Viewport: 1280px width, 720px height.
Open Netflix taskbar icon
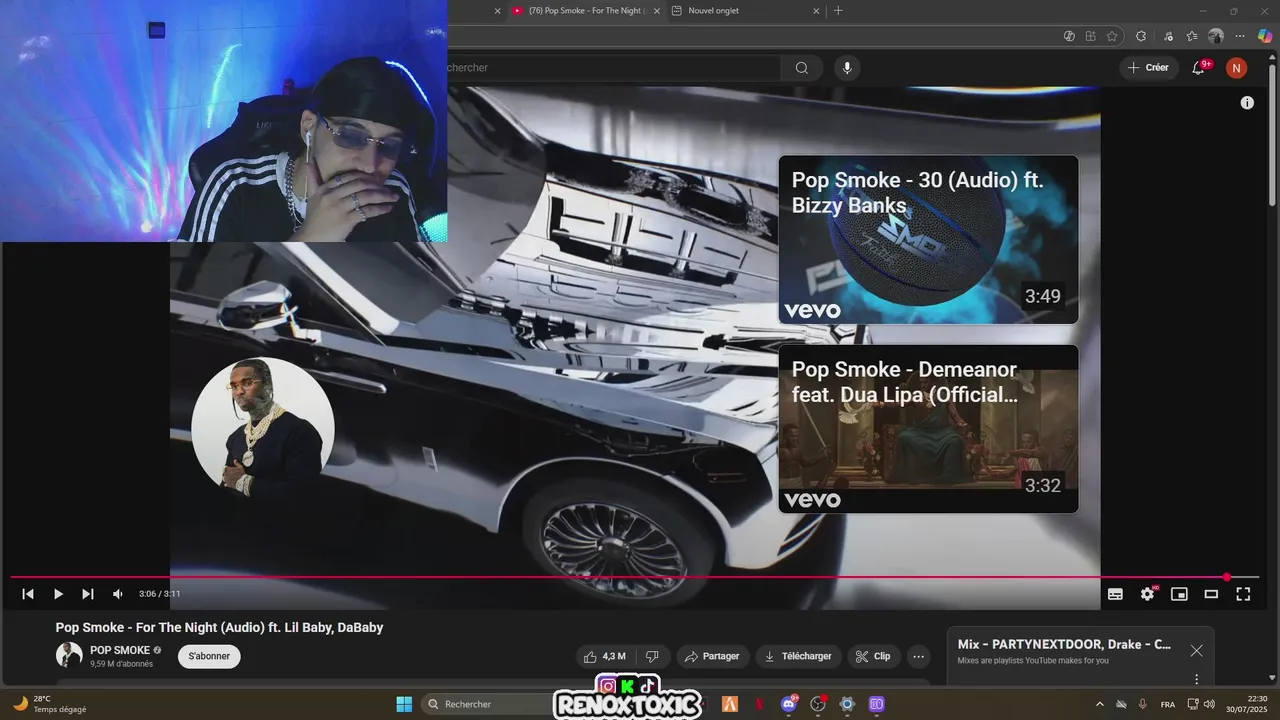click(759, 704)
